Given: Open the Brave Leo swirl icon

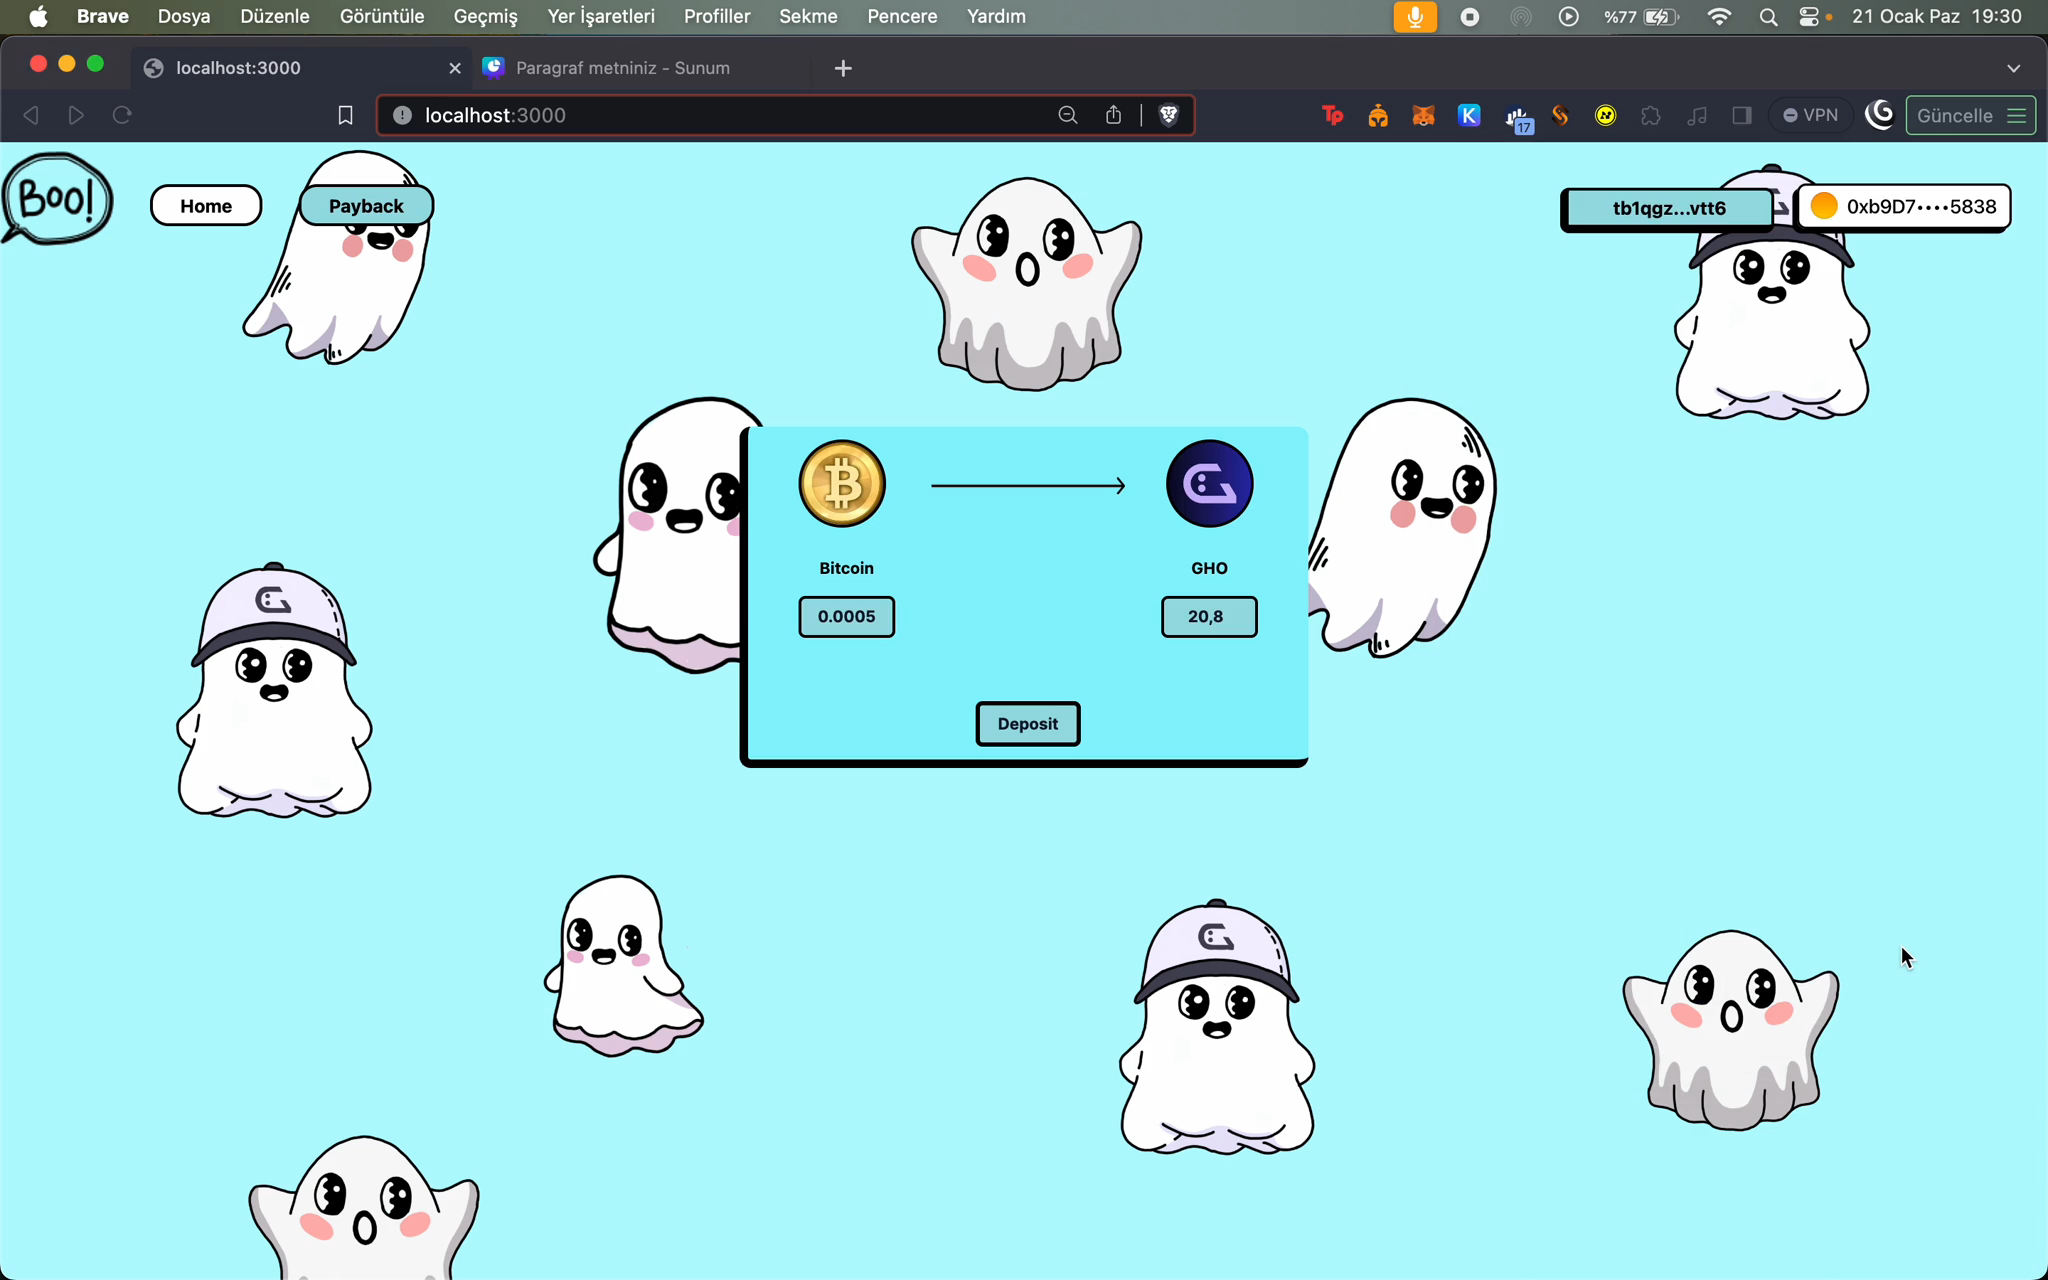Looking at the screenshot, I should (1880, 115).
